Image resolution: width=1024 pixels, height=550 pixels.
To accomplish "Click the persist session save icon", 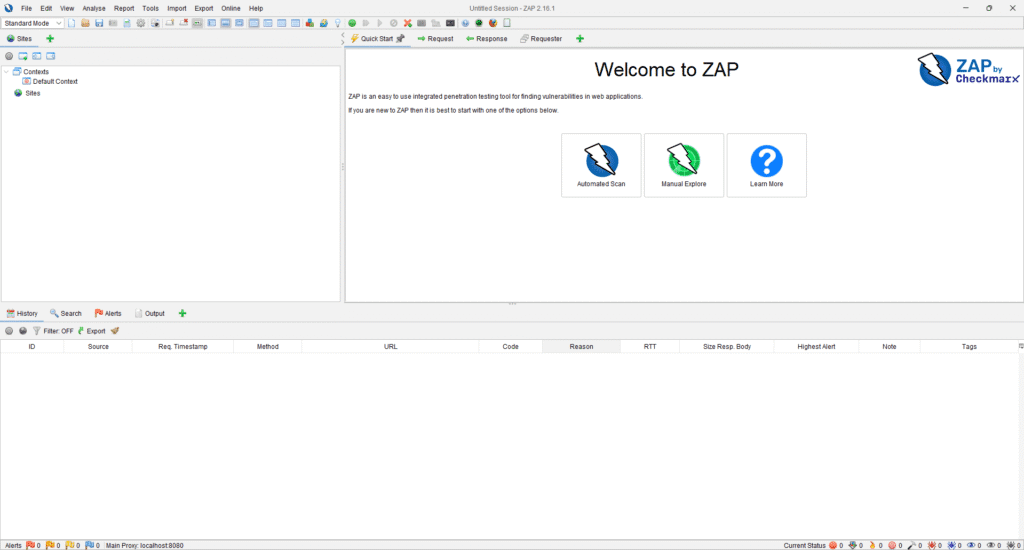I will pyautogui.click(x=99, y=23).
